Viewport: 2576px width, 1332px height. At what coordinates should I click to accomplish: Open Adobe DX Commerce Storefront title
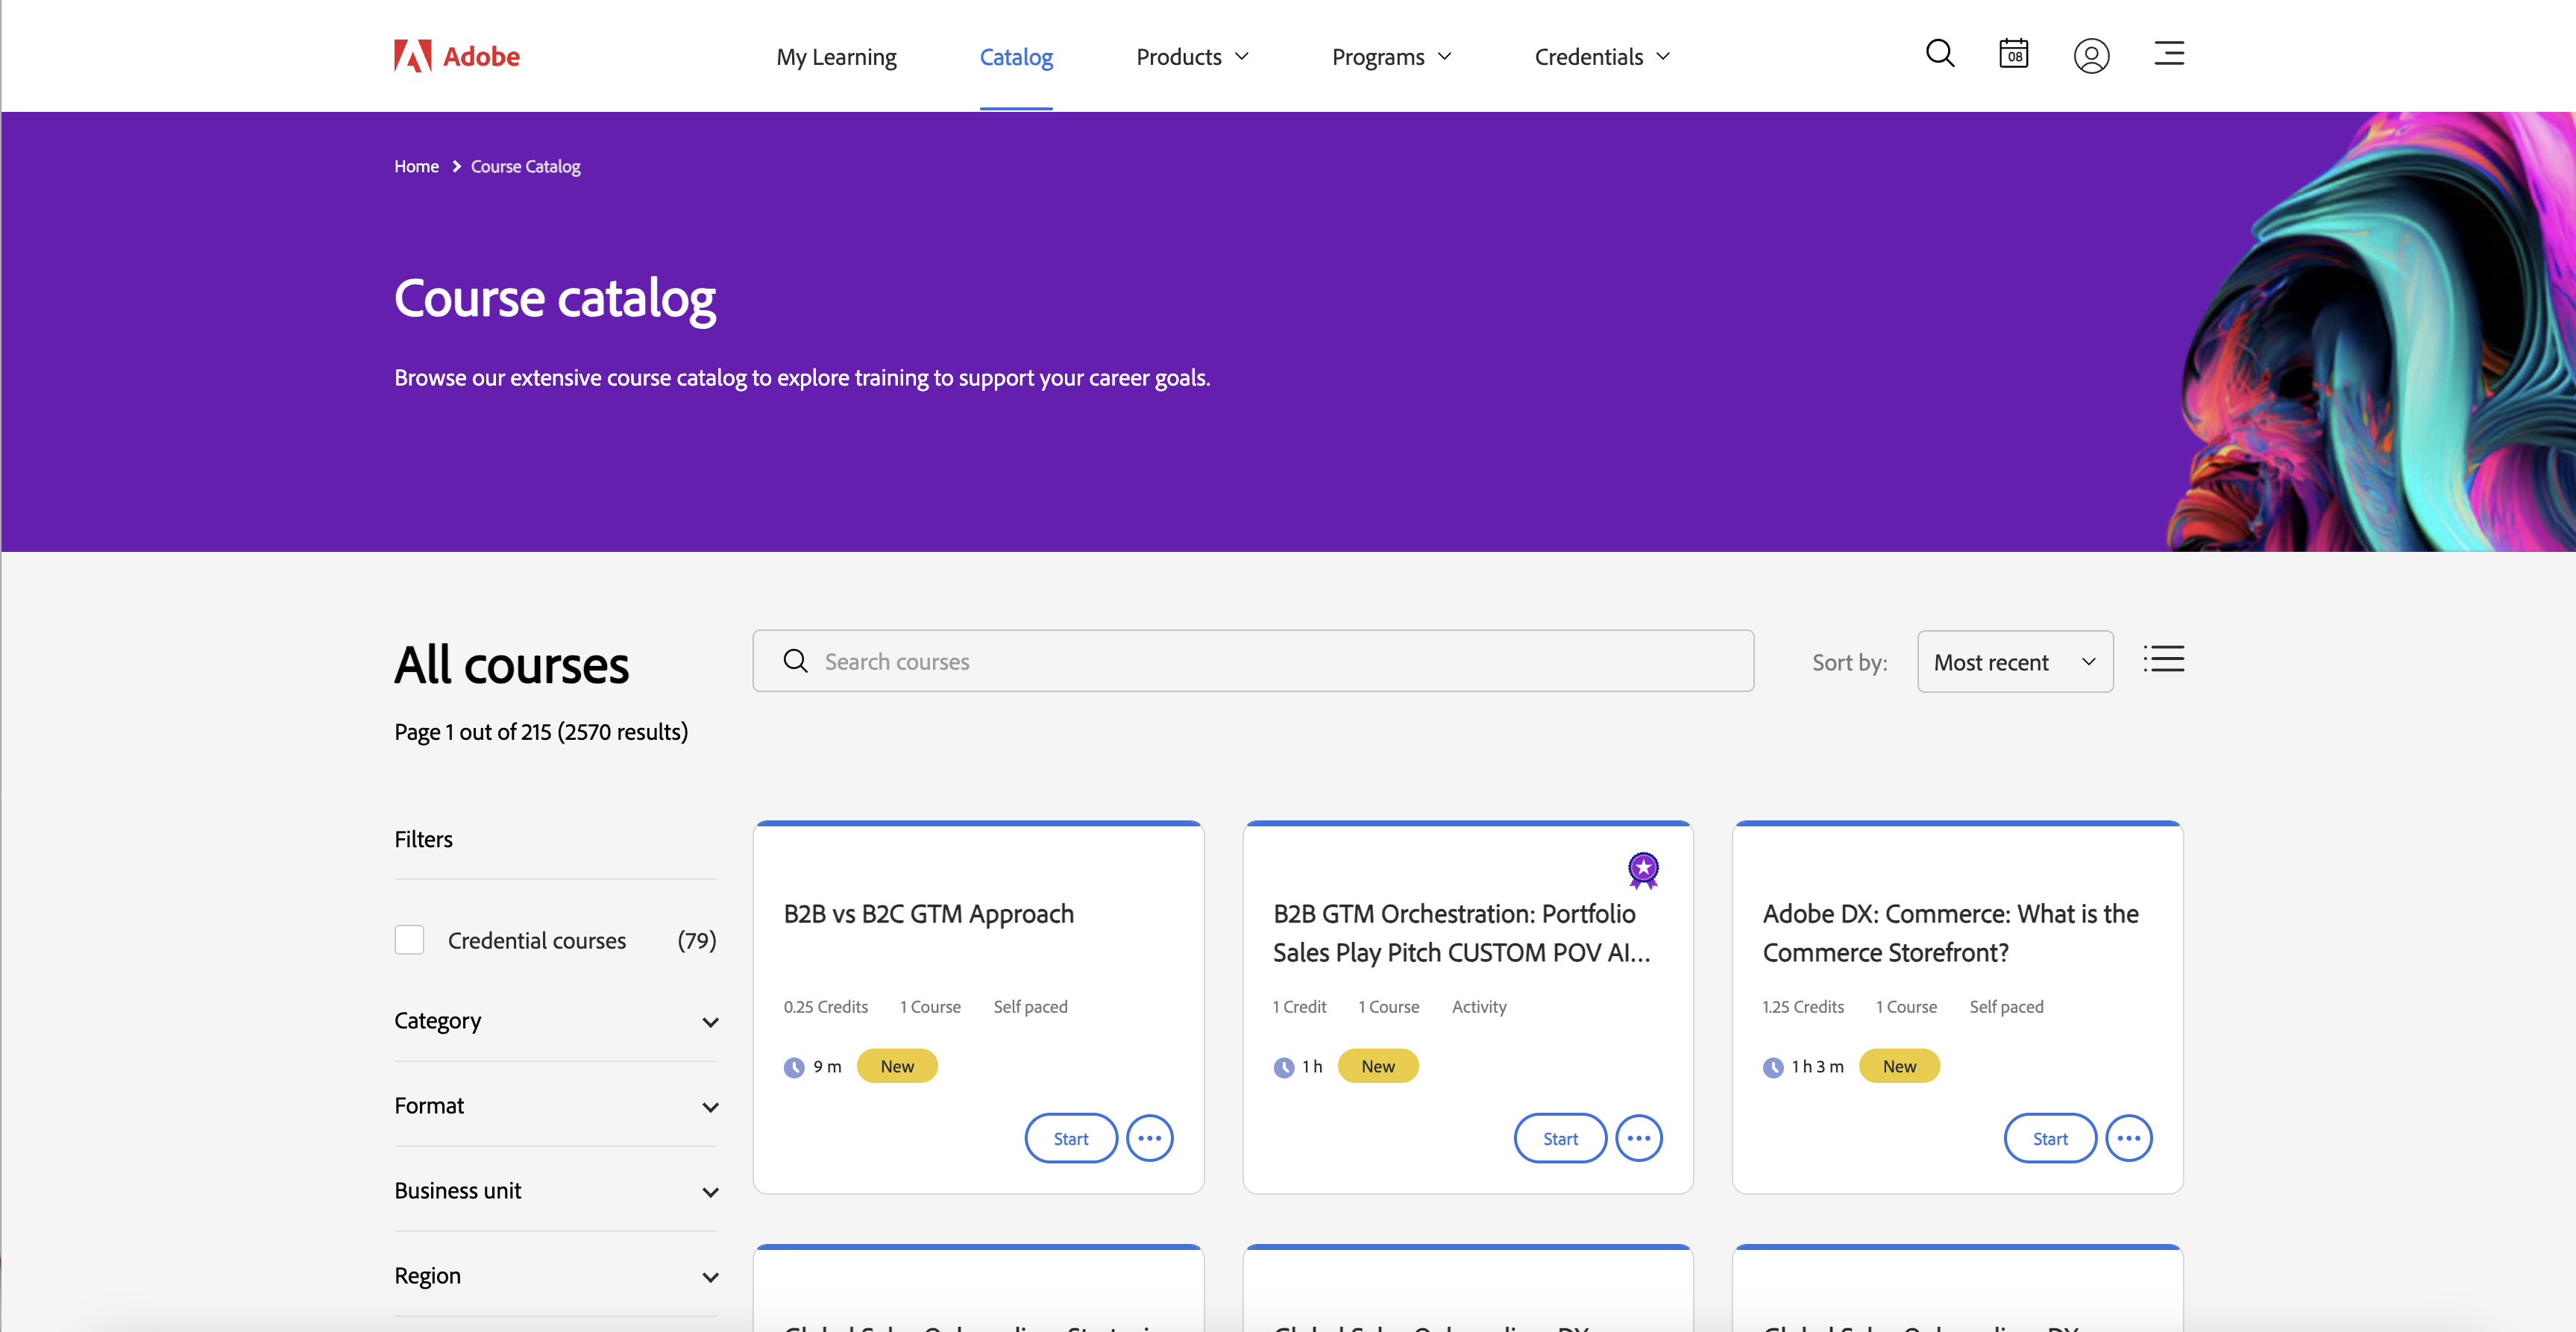tap(1950, 933)
